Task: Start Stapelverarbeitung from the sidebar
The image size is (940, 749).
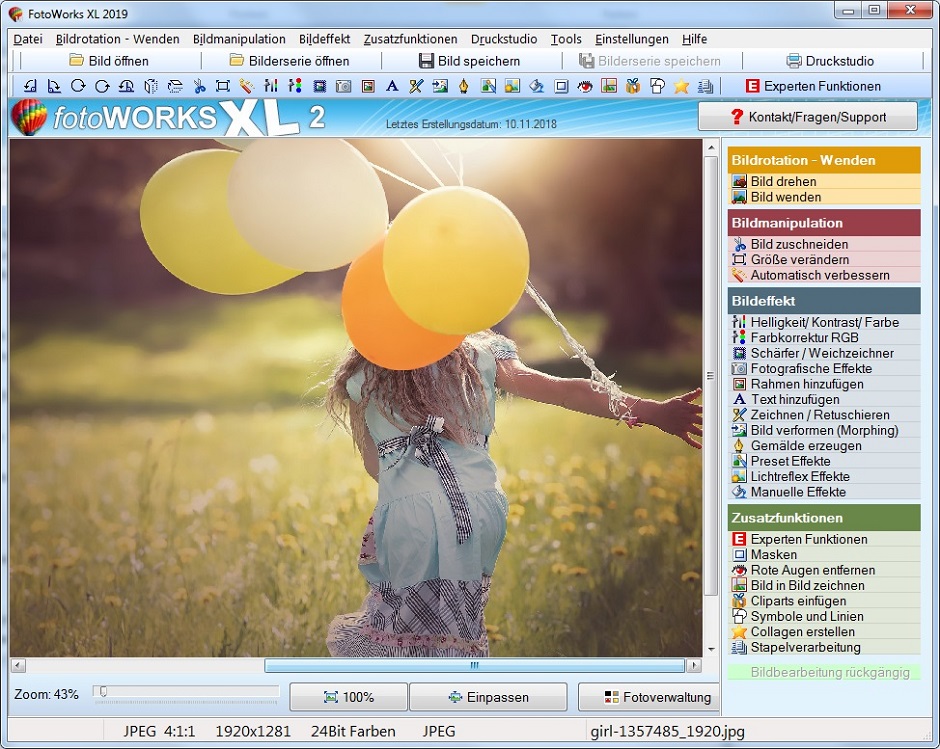Action: coord(805,648)
